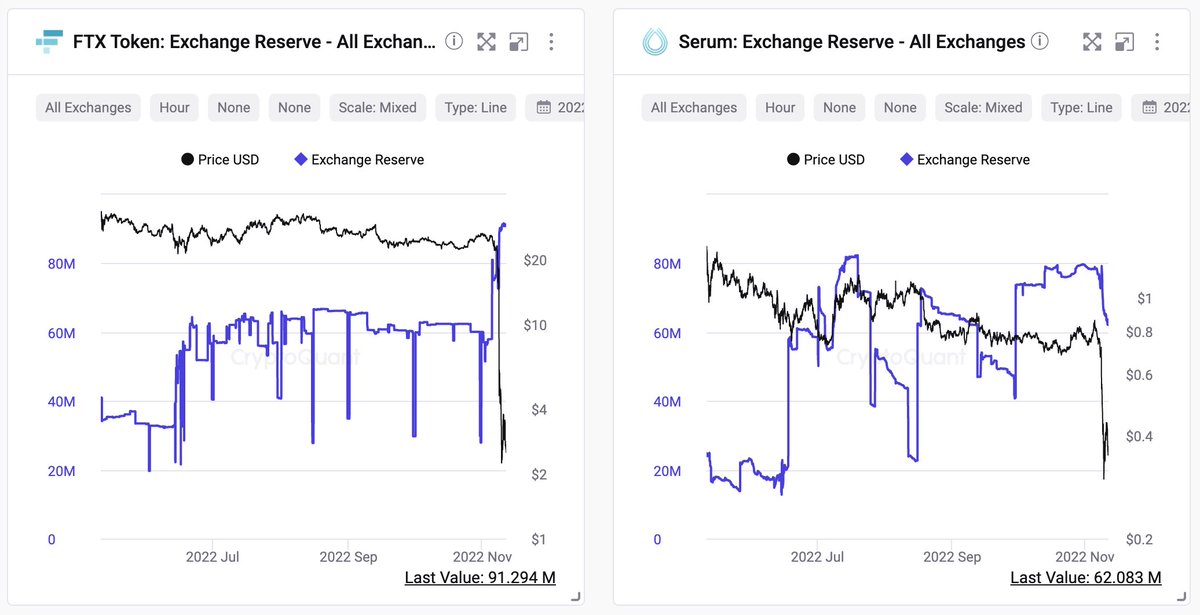Open first None selector in Serum panel
1200x615 pixels.
tap(840, 107)
